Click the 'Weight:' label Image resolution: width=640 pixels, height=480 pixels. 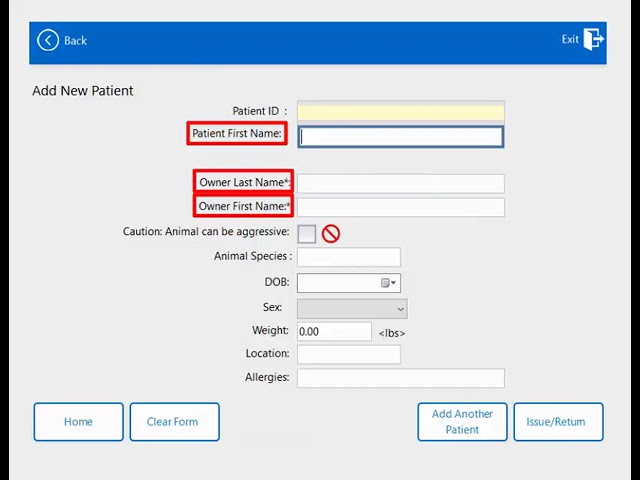(270, 330)
